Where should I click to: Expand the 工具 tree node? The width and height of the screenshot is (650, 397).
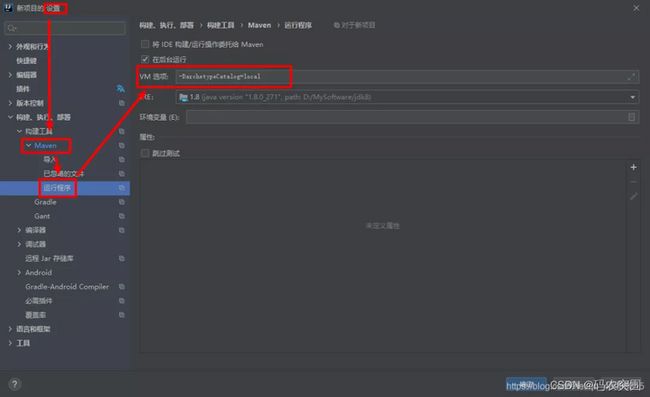[10, 343]
